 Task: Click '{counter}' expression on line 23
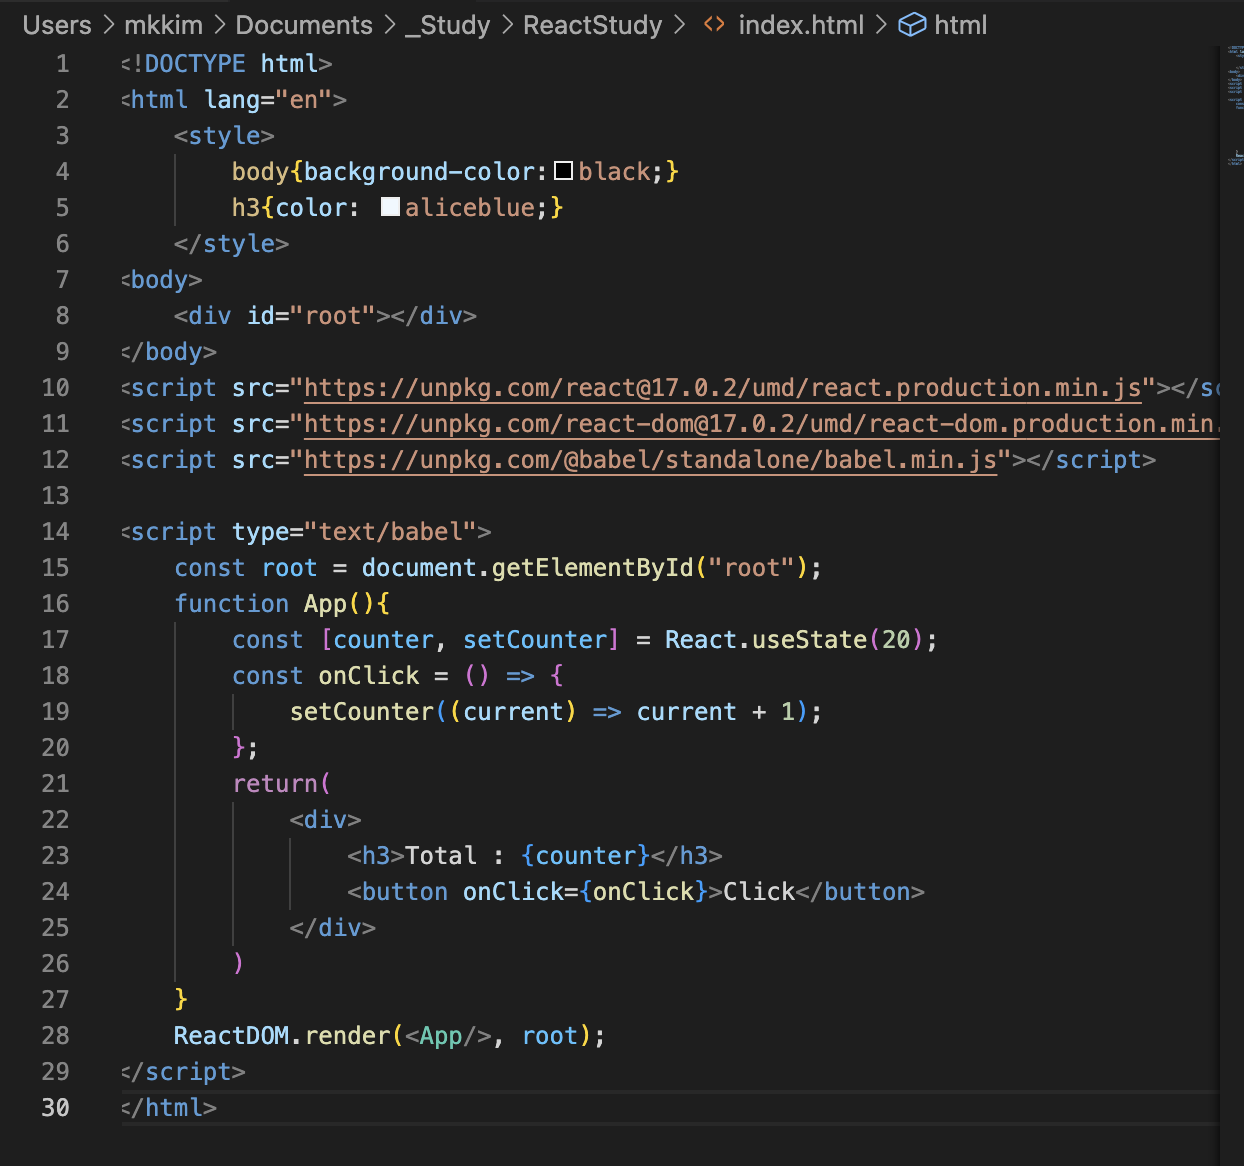coord(585,856)
